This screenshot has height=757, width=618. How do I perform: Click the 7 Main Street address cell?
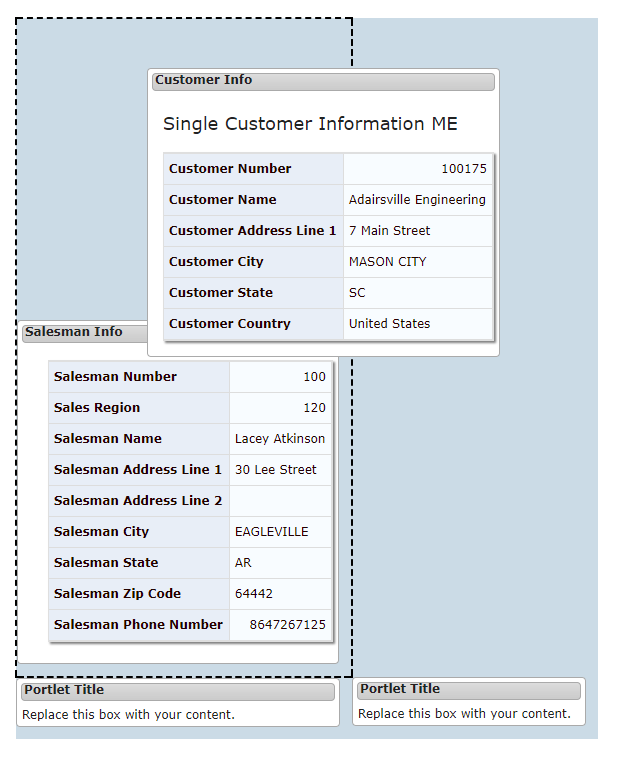pyautogui.click(x=418, y=230)
